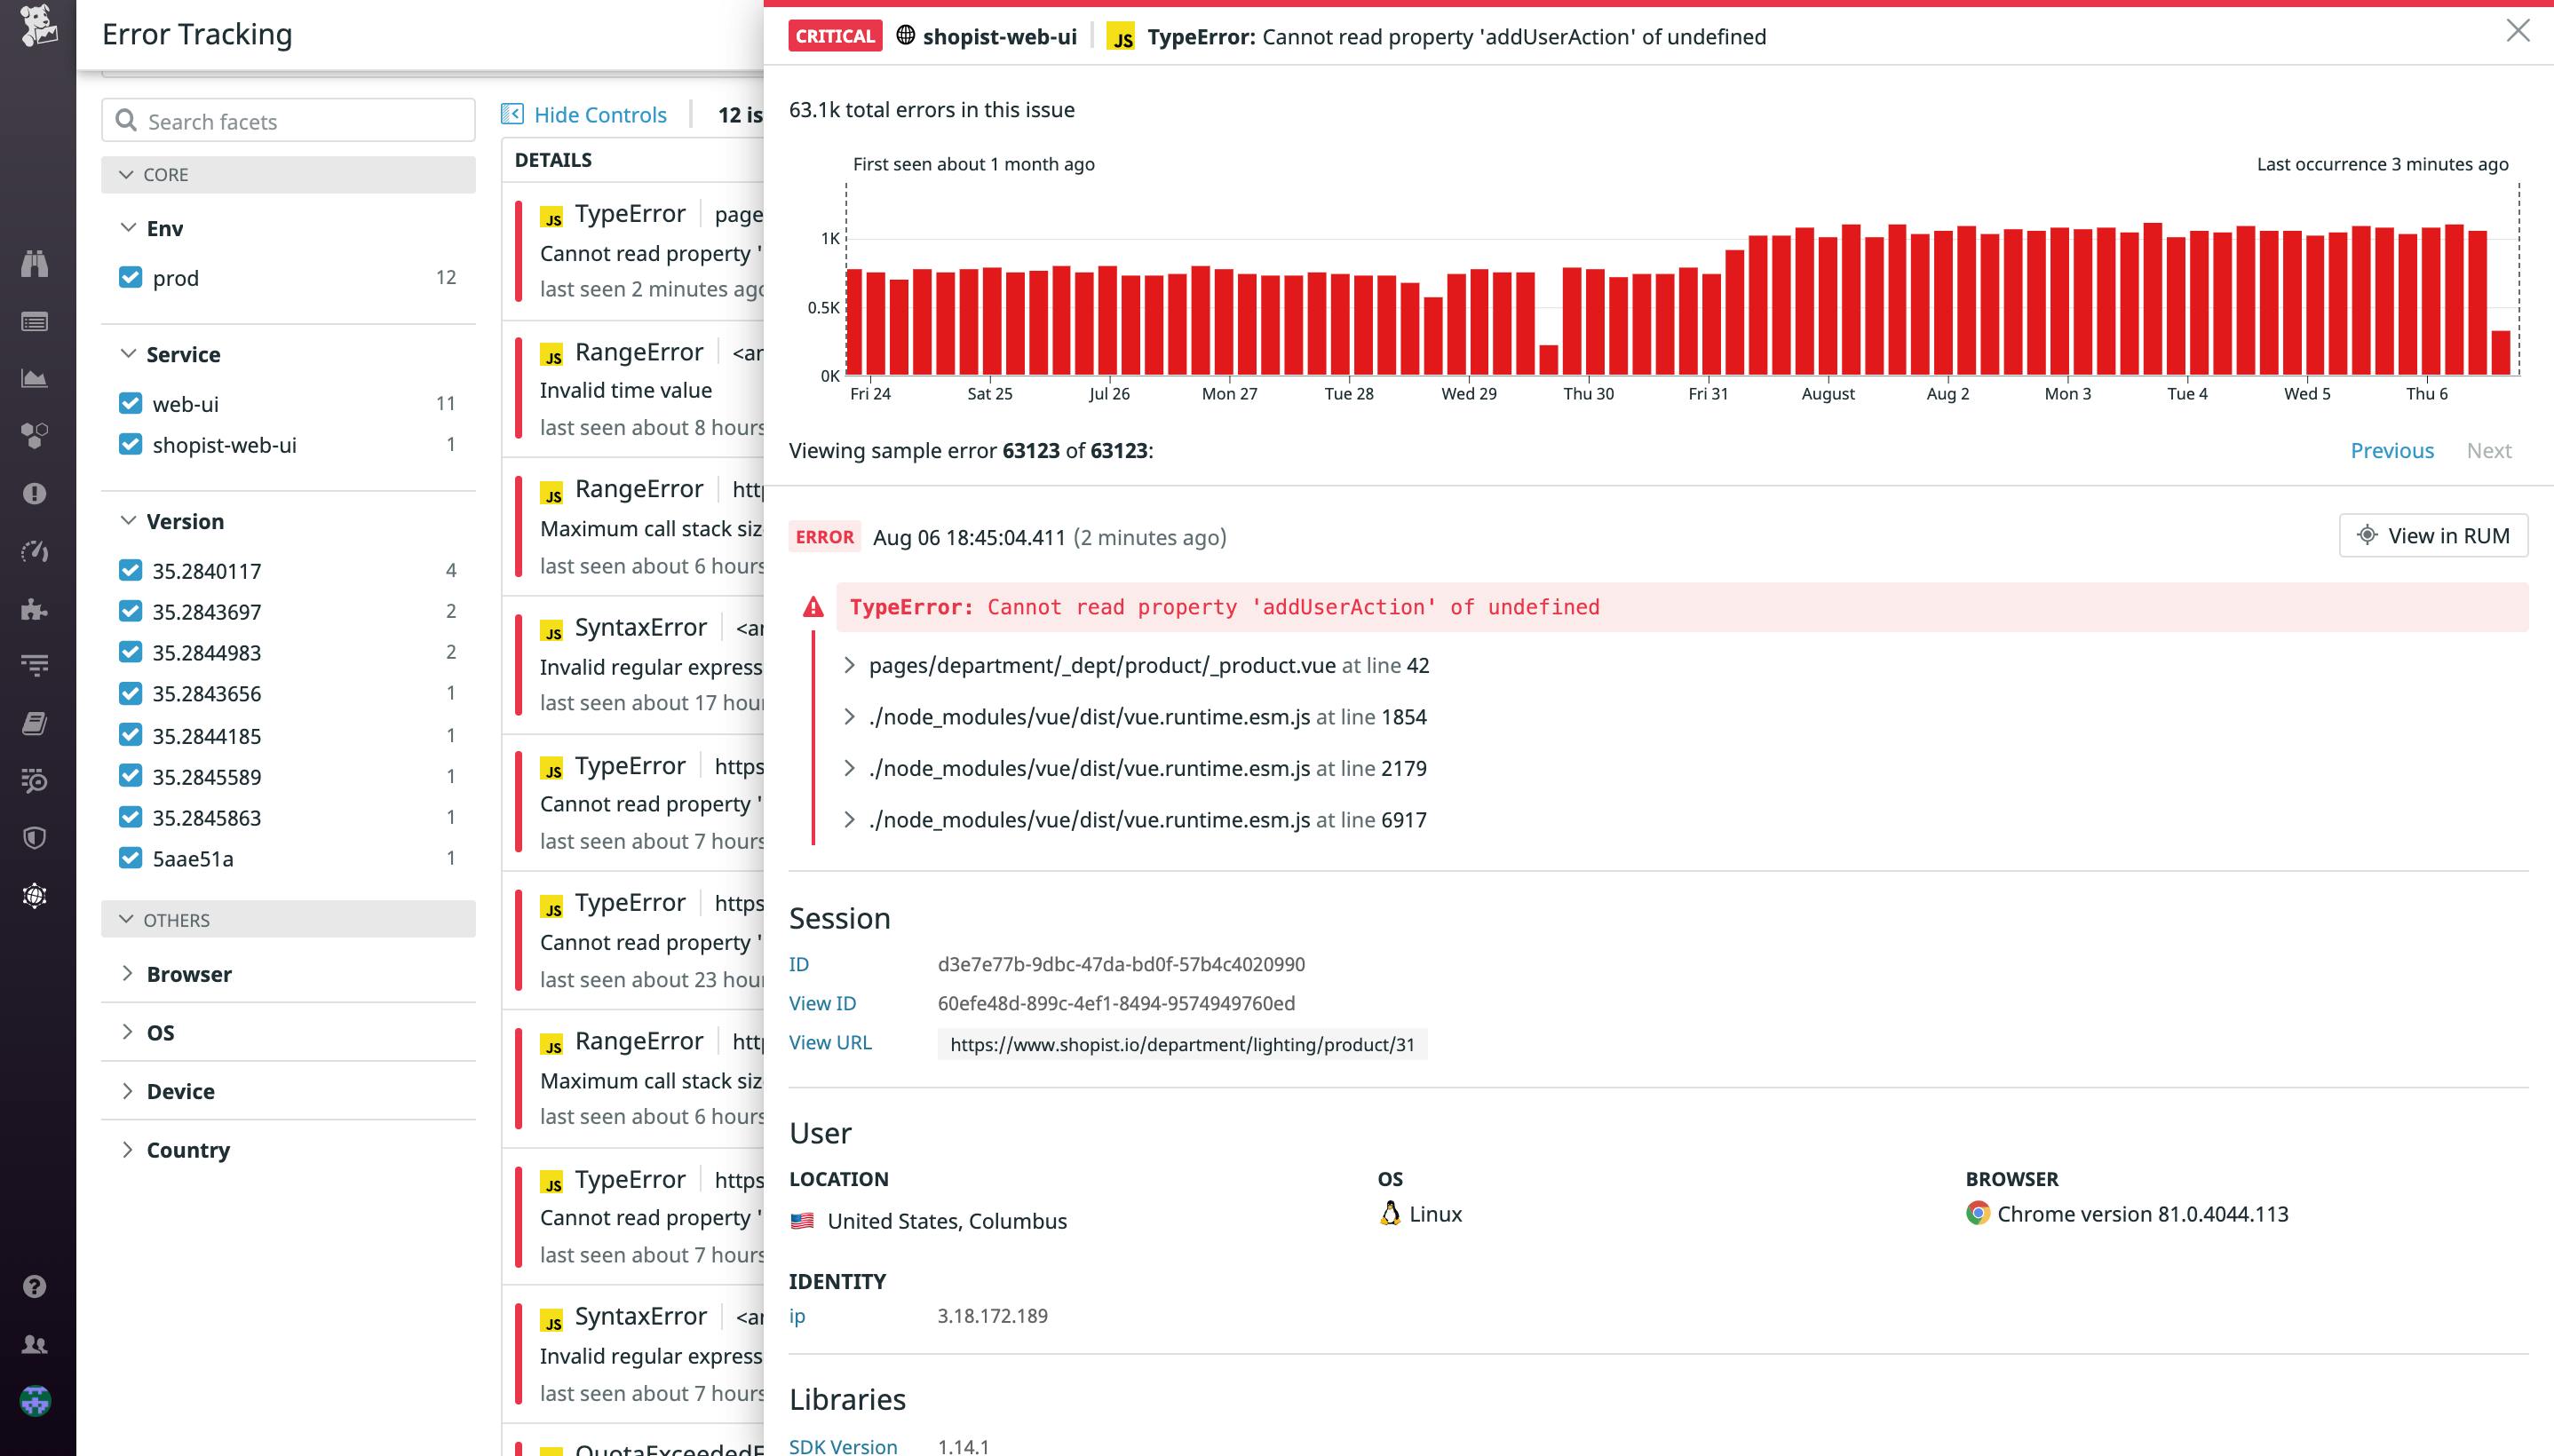Click the Hide Controls panel icon
Image resolution: width=2554 pixels, height=1456 pixels.
pyautogui.click(x=512, y=114)
